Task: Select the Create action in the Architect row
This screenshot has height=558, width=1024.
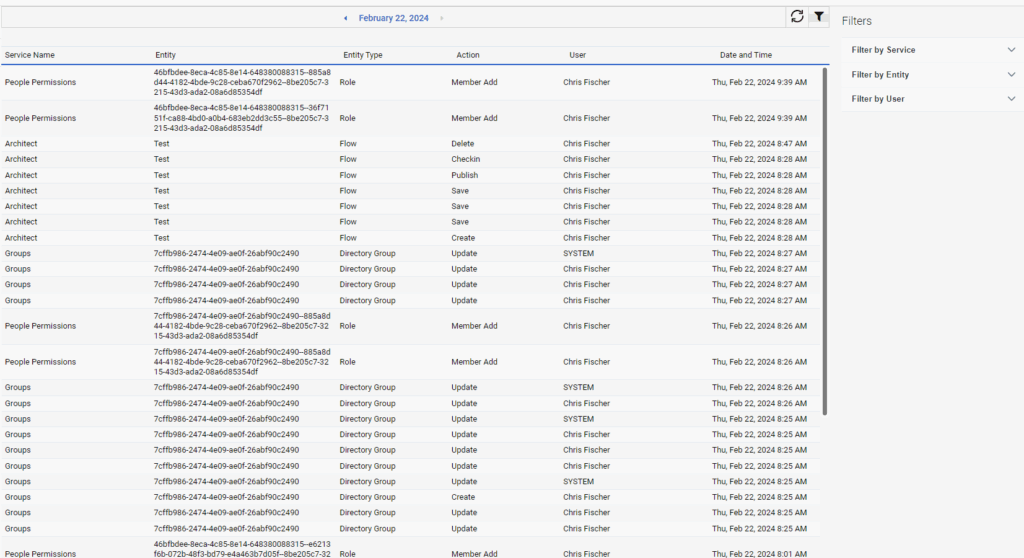Action: [x=463, y=238]
